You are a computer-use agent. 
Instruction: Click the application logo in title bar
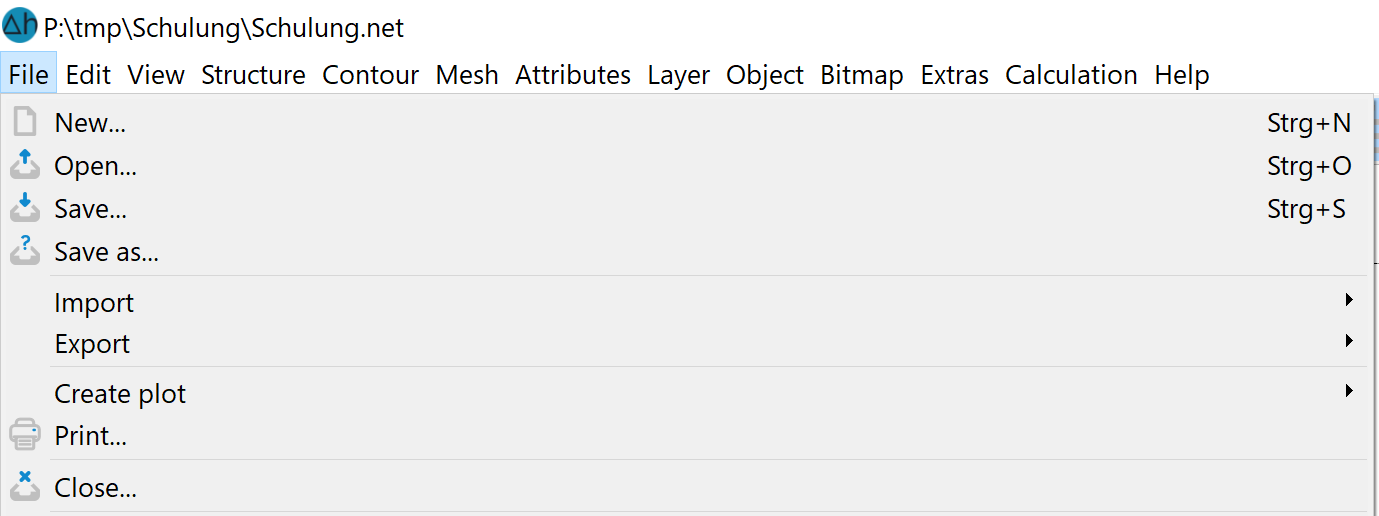[x=20, y=25]
